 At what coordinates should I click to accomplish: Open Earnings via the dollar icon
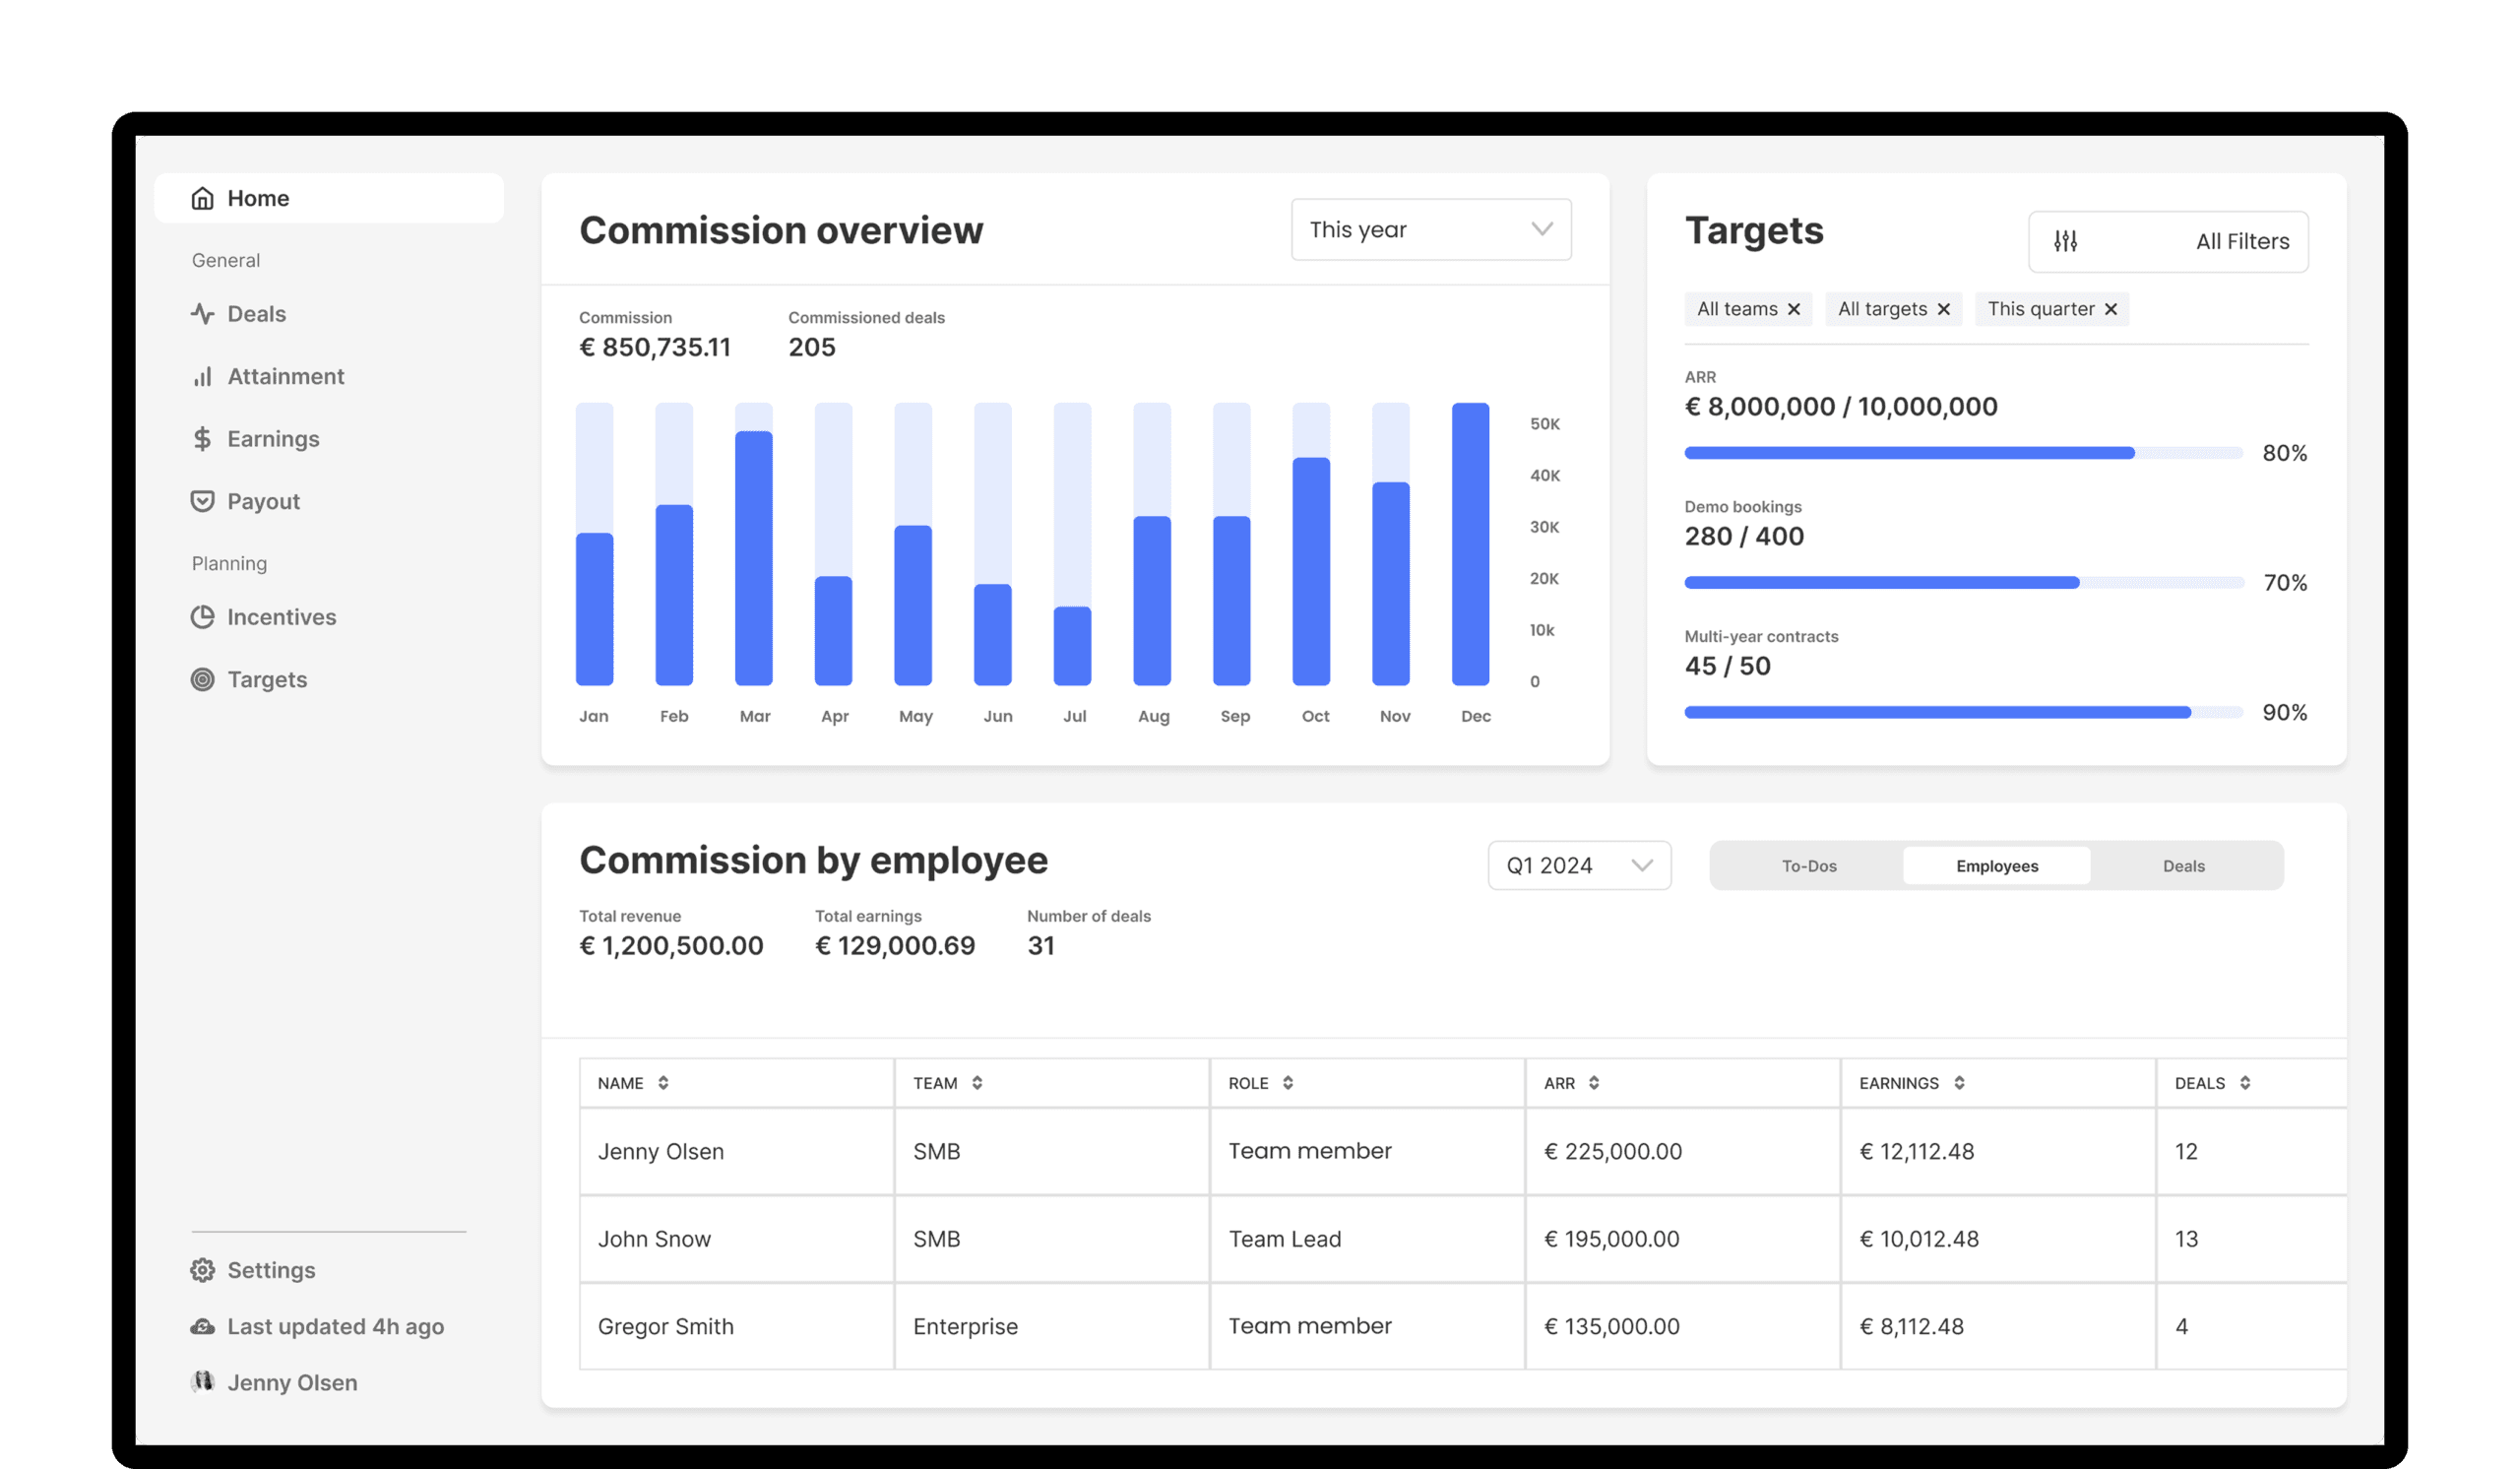pyautogui.click(x=203, y=438)
